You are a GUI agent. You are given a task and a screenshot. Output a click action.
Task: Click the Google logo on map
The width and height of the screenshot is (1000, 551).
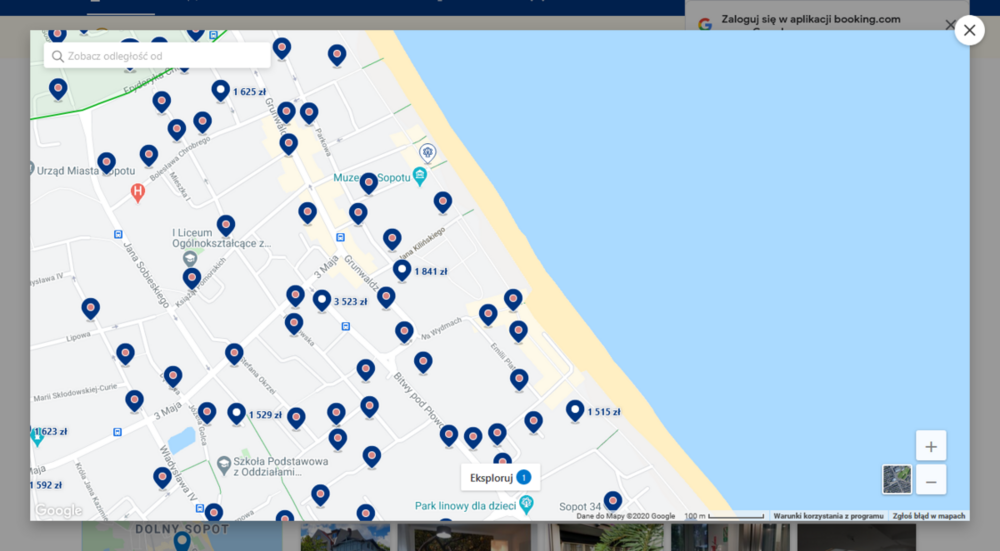coord(59,511)
